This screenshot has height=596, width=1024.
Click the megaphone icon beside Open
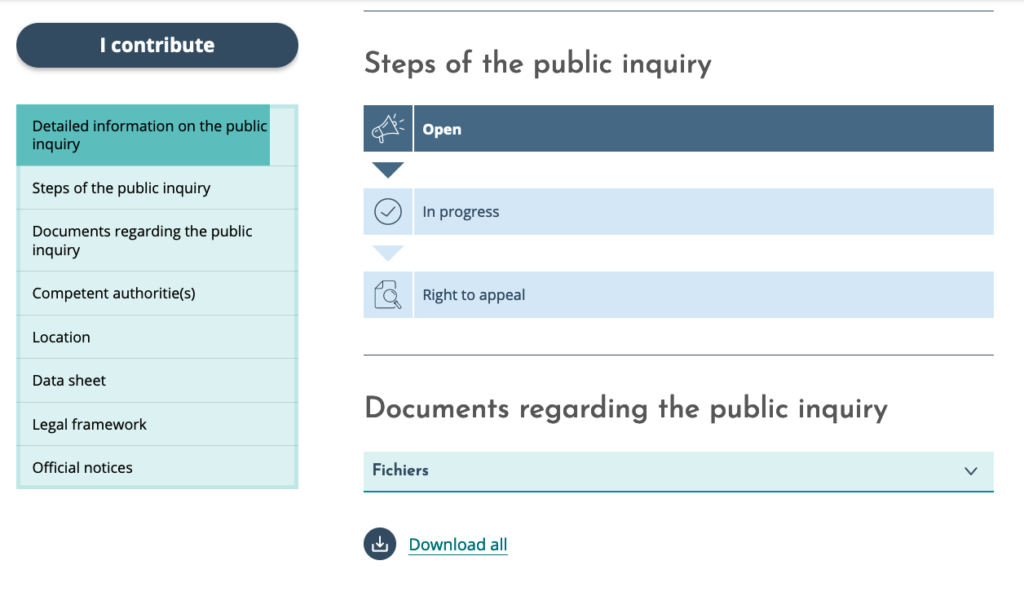(388, 129)
